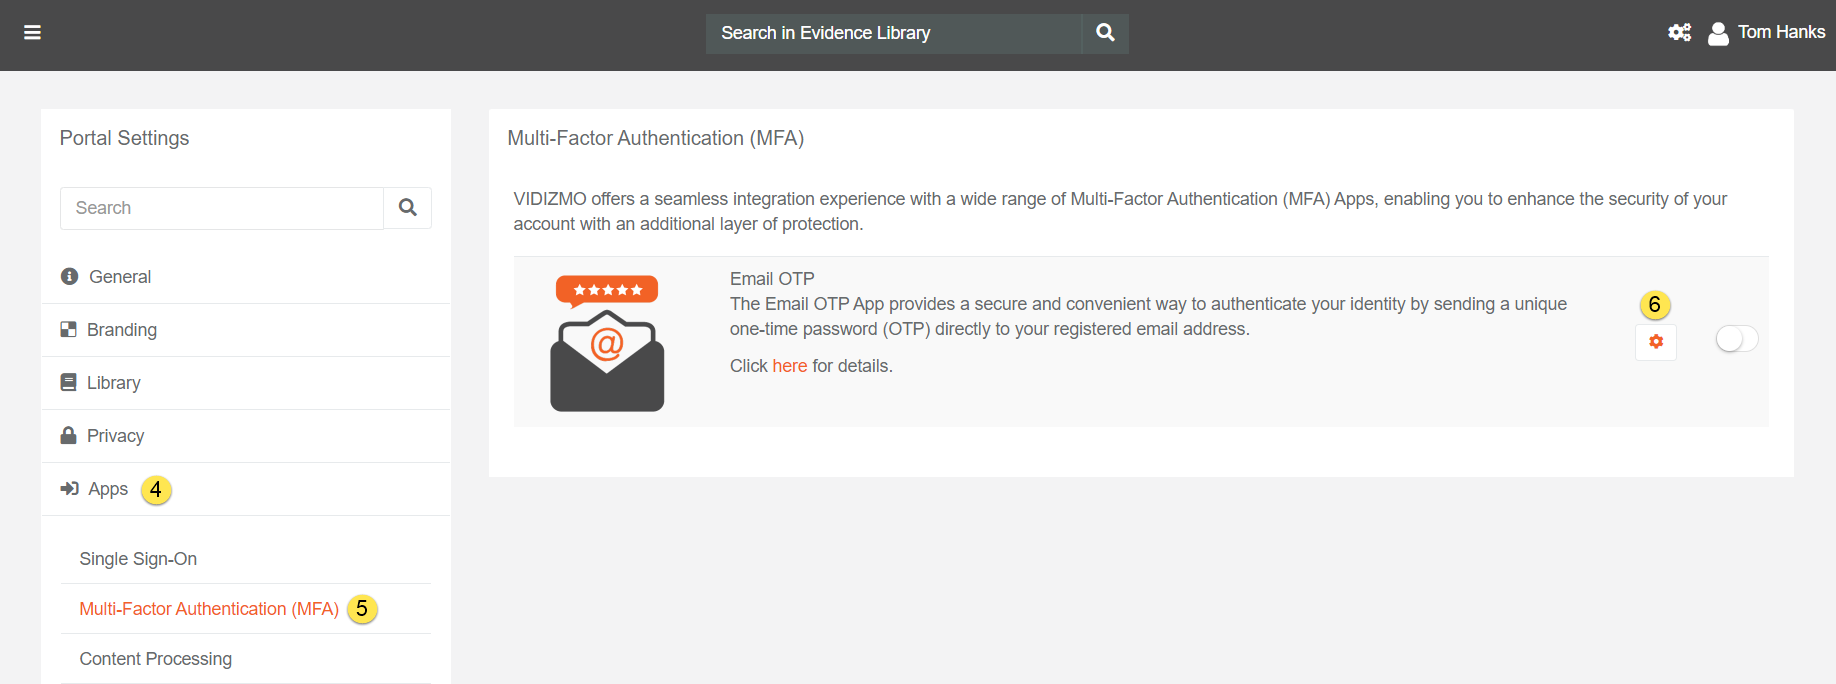Enable the Email OTP toggle switch

point(1736,340)
